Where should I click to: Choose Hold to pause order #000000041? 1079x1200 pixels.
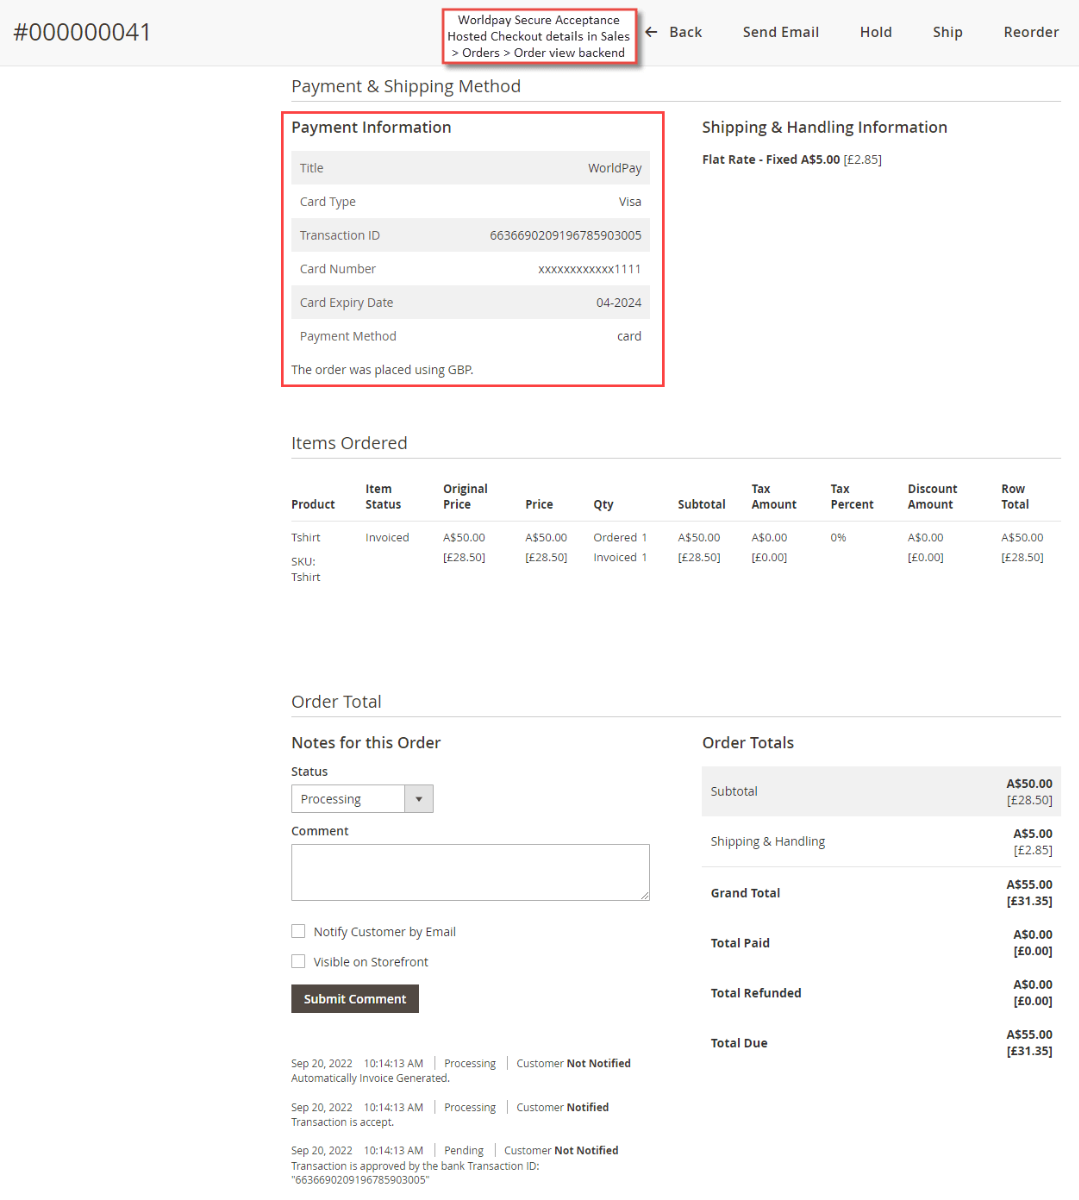(x=875, y=31)
